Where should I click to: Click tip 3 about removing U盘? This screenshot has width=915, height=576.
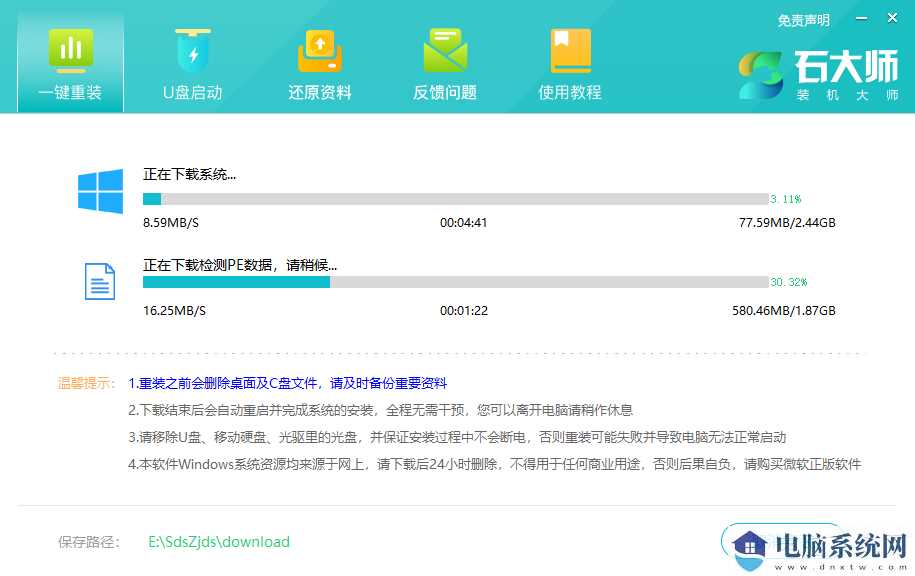457,437
